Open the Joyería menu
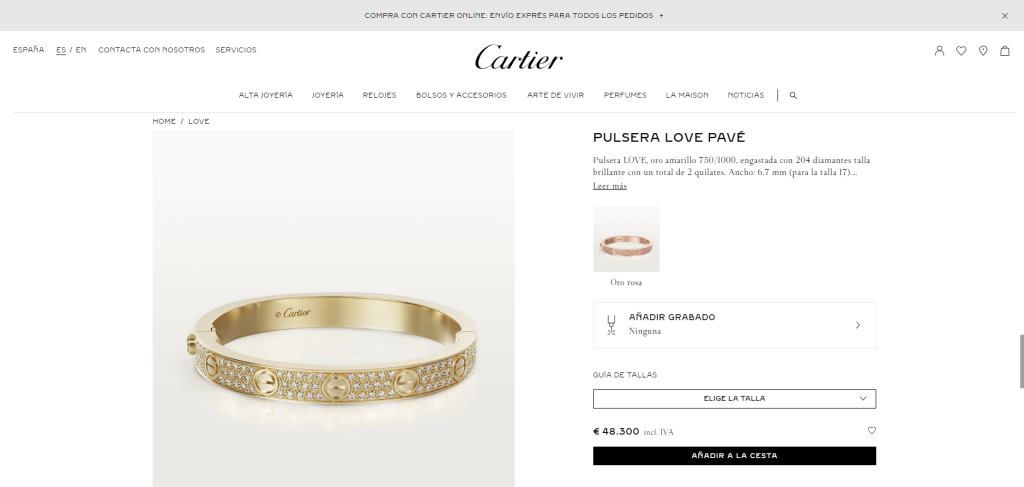Screen dimensions: 1024x487 point(327,95)
